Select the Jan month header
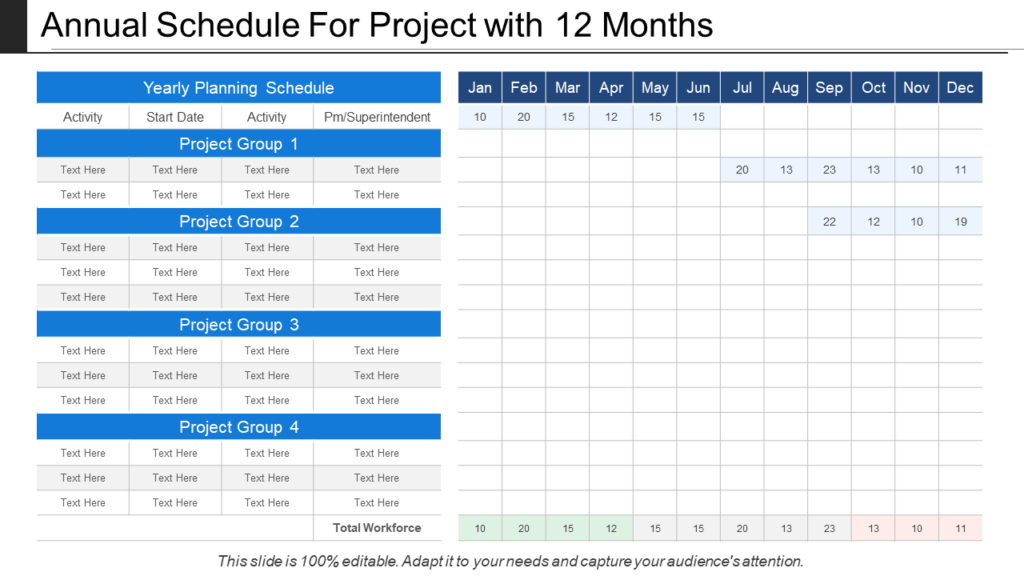 [480, 88]
